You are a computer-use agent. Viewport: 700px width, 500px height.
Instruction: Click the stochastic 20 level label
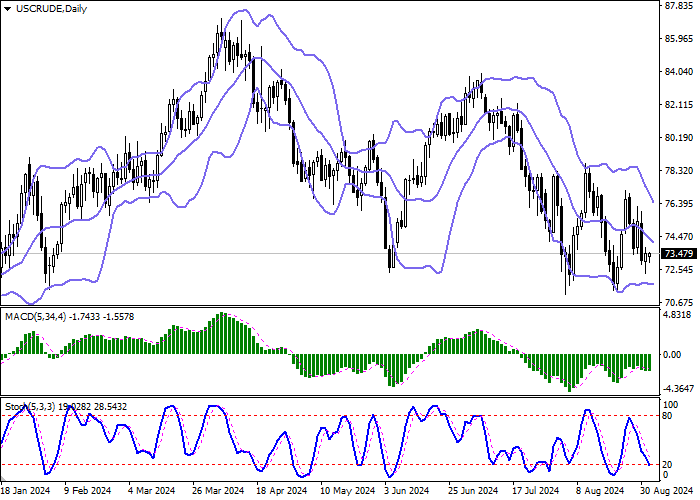coord(667,465)
